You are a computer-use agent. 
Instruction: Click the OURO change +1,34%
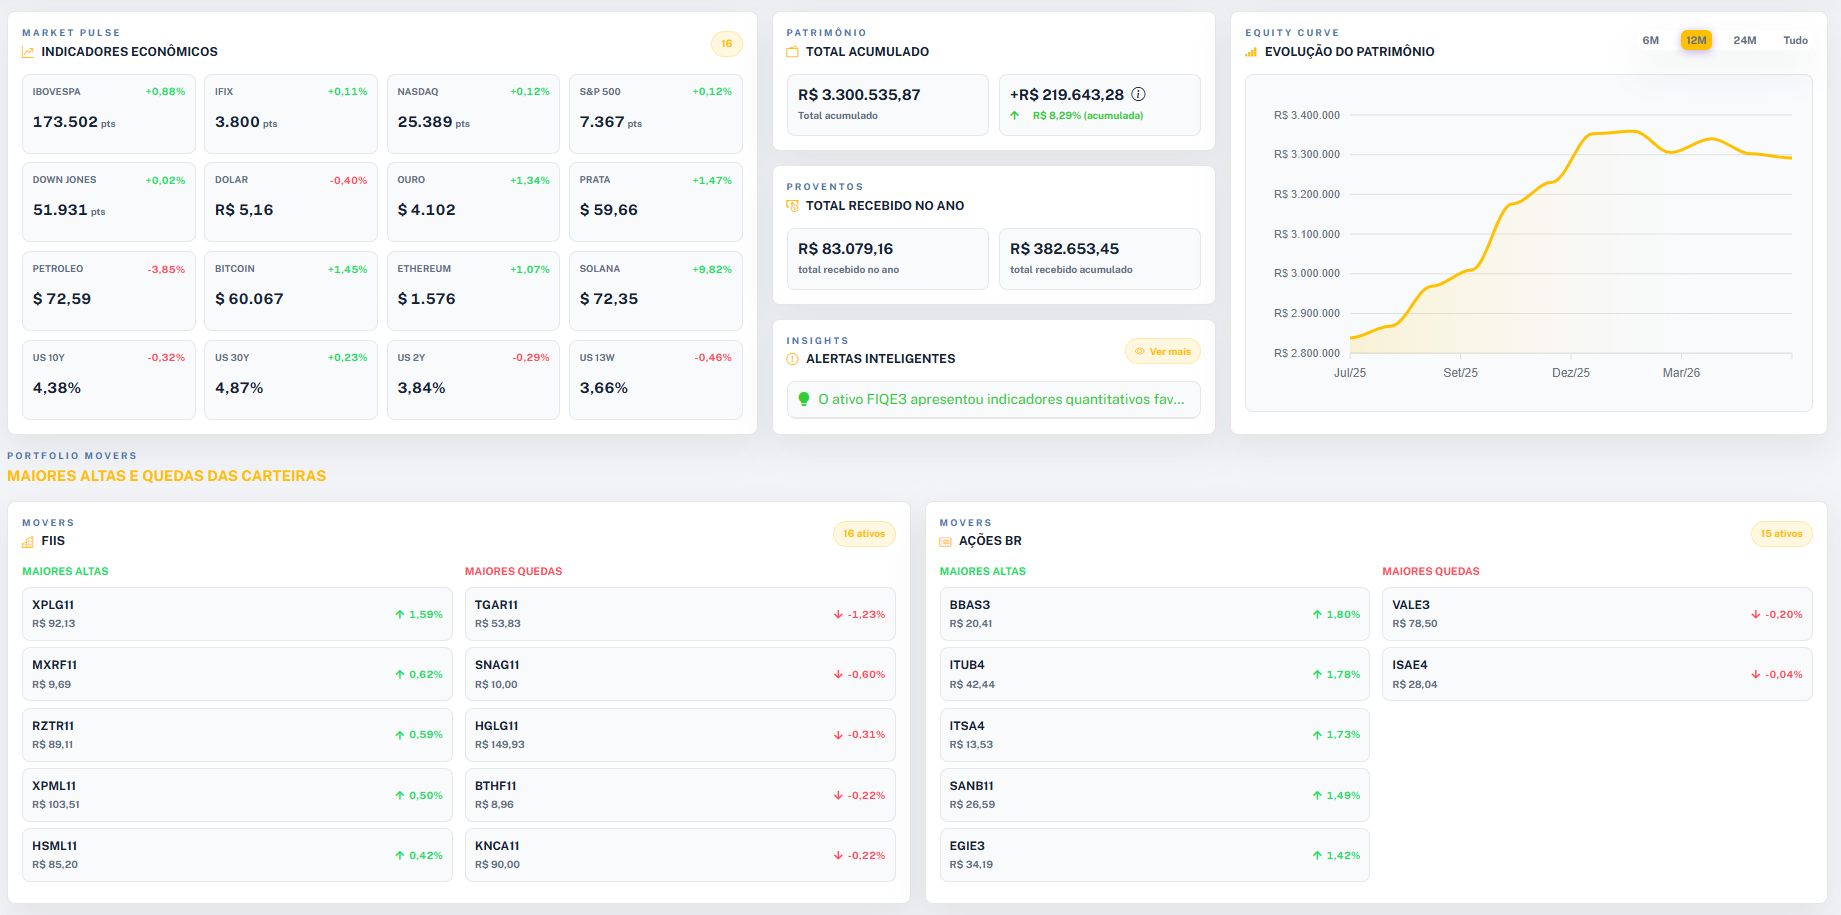(x=530, y=181)
